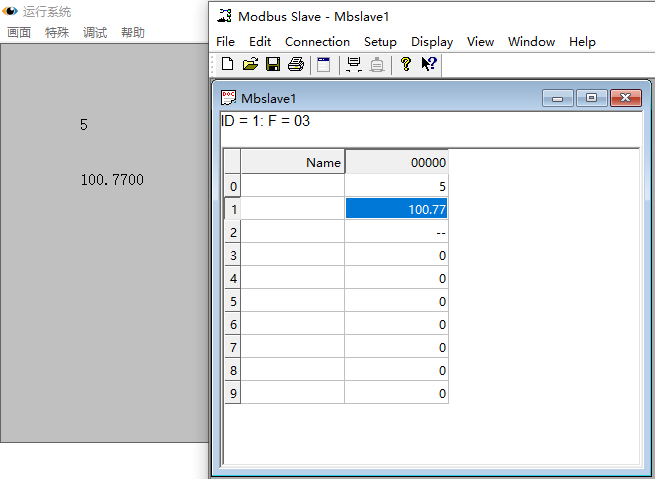Open the File menu
The height and width of the screenshot is (479, 655).
click(225, 42)
